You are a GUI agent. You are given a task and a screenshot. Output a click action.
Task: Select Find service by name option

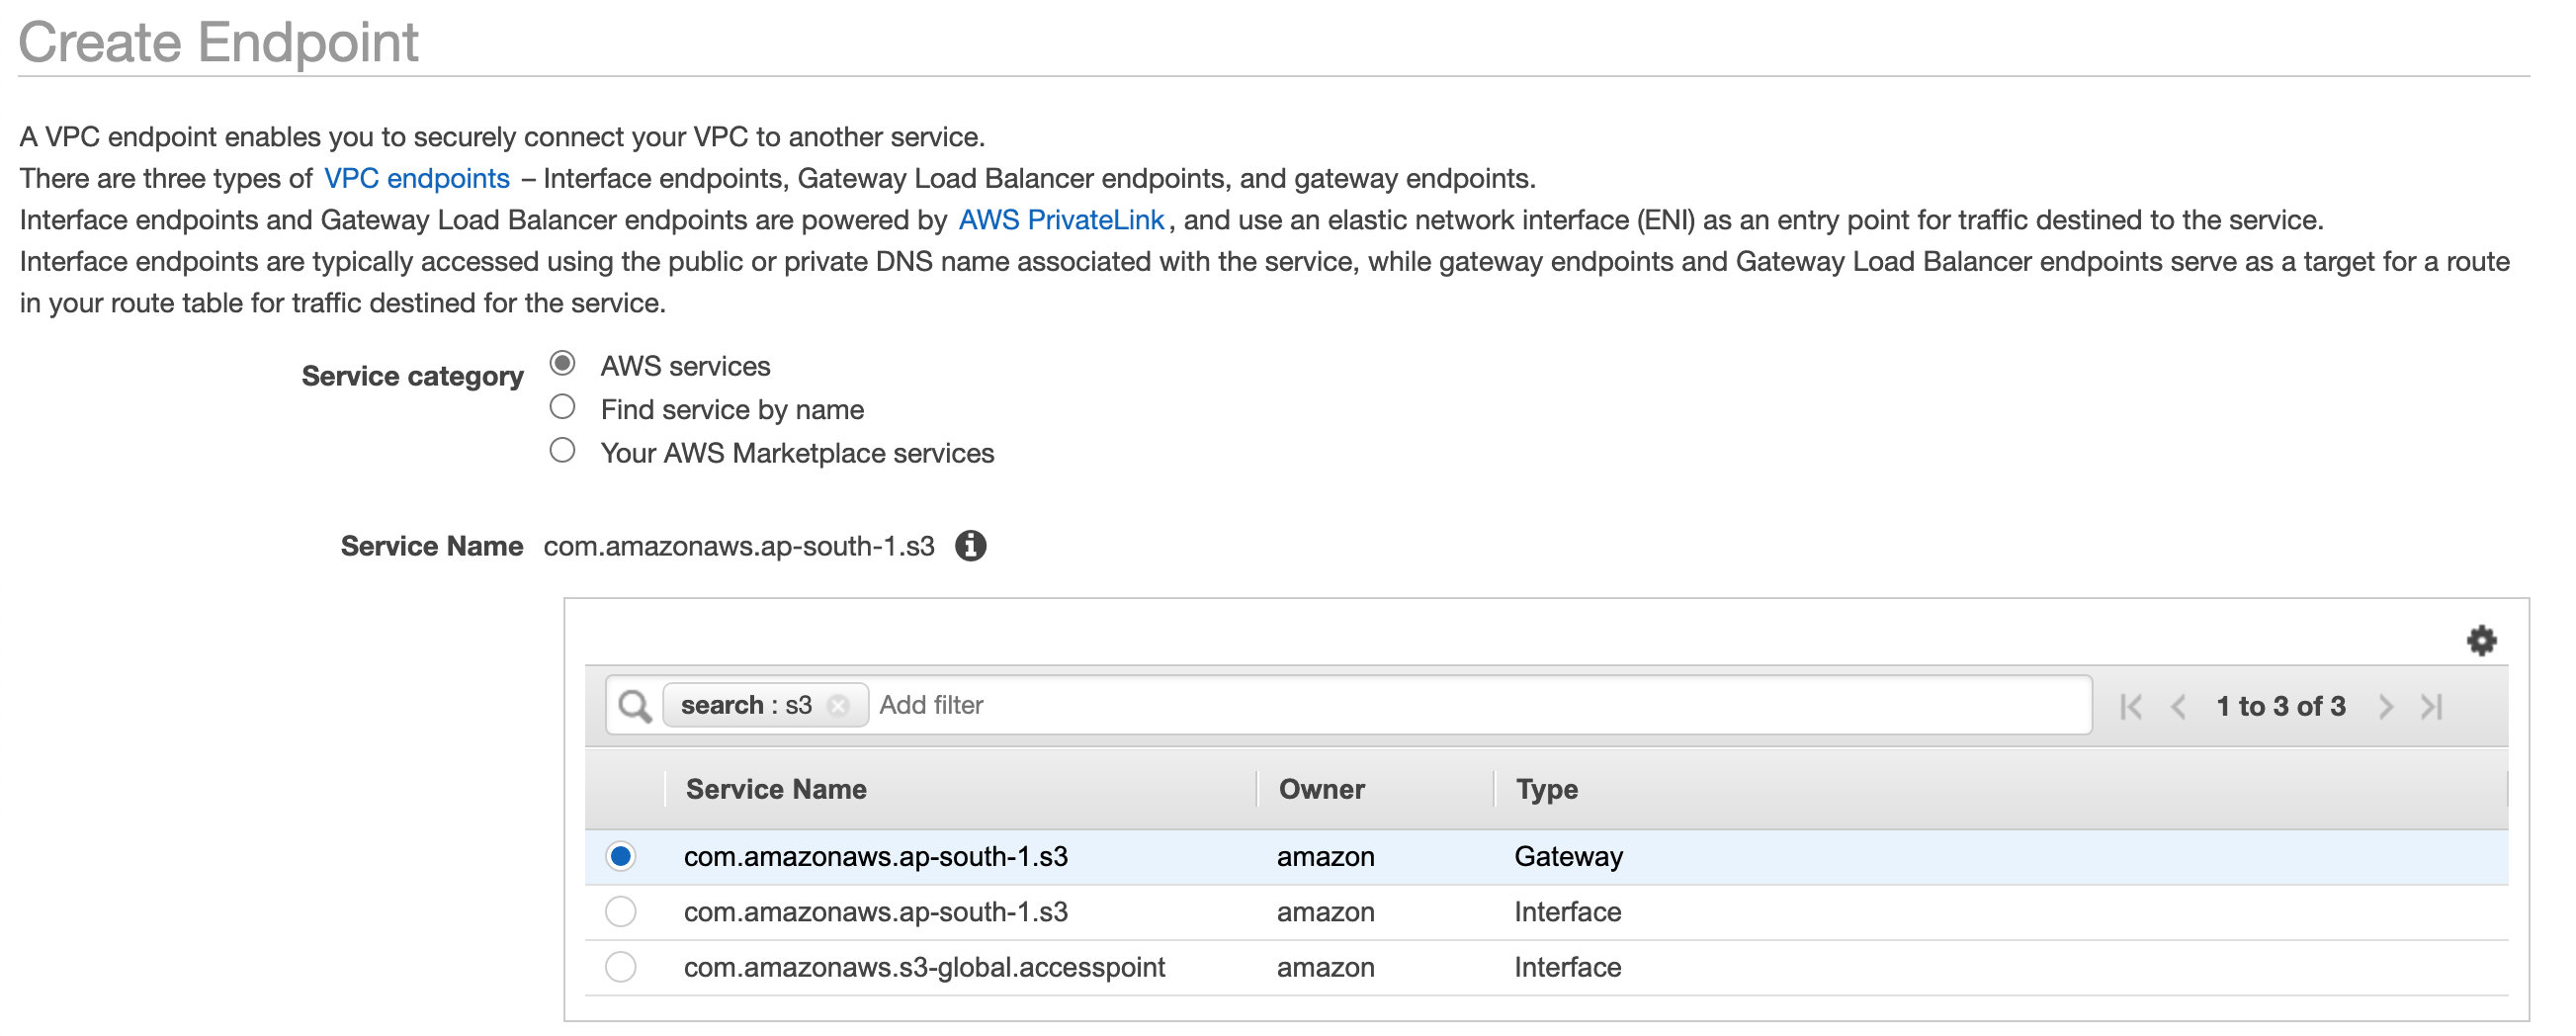click(562, 407)
